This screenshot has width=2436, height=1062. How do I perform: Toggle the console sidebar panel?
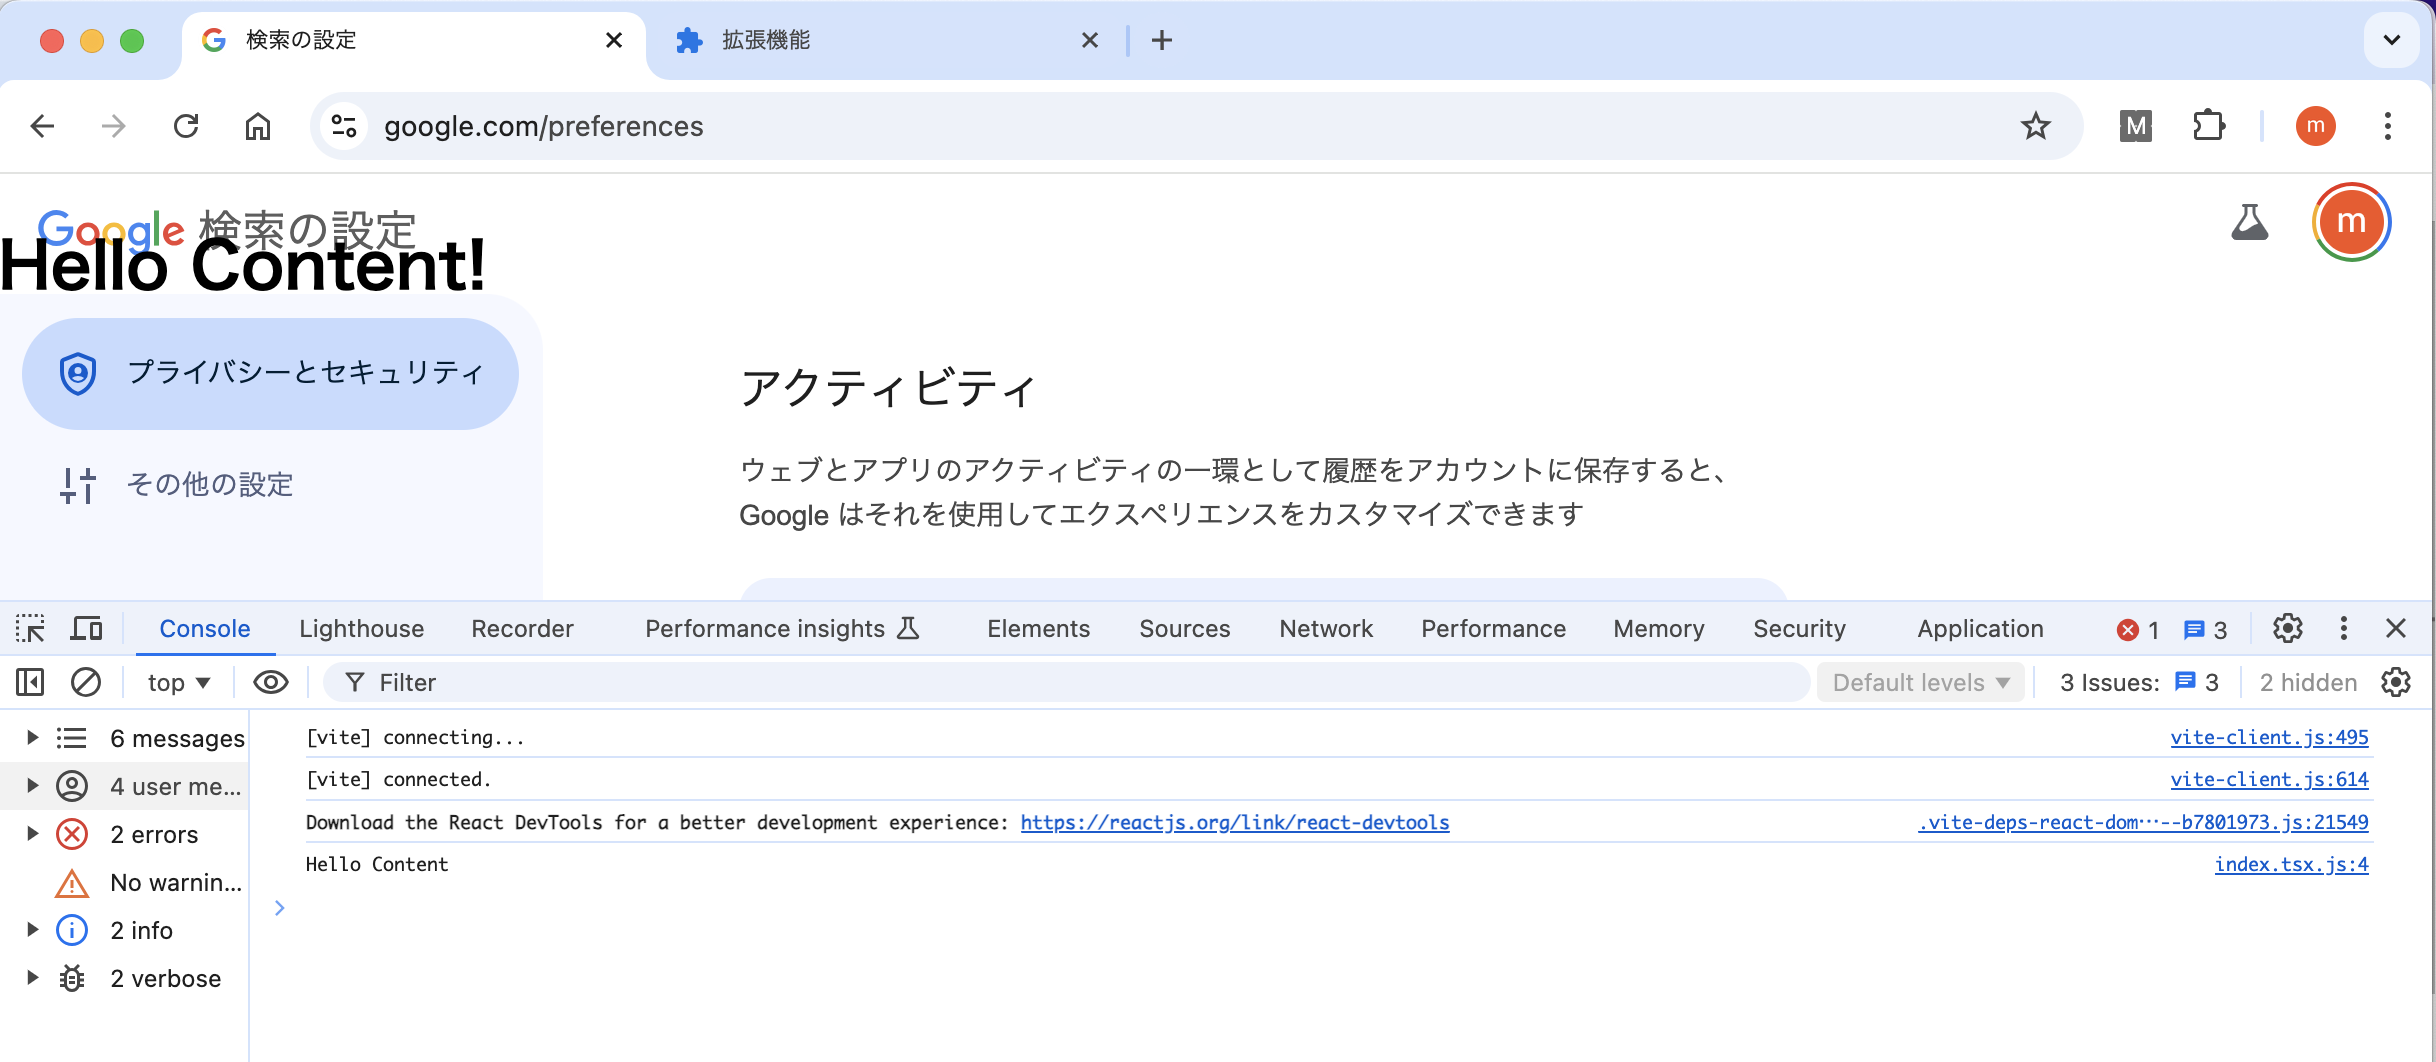[x=28, y=682]
